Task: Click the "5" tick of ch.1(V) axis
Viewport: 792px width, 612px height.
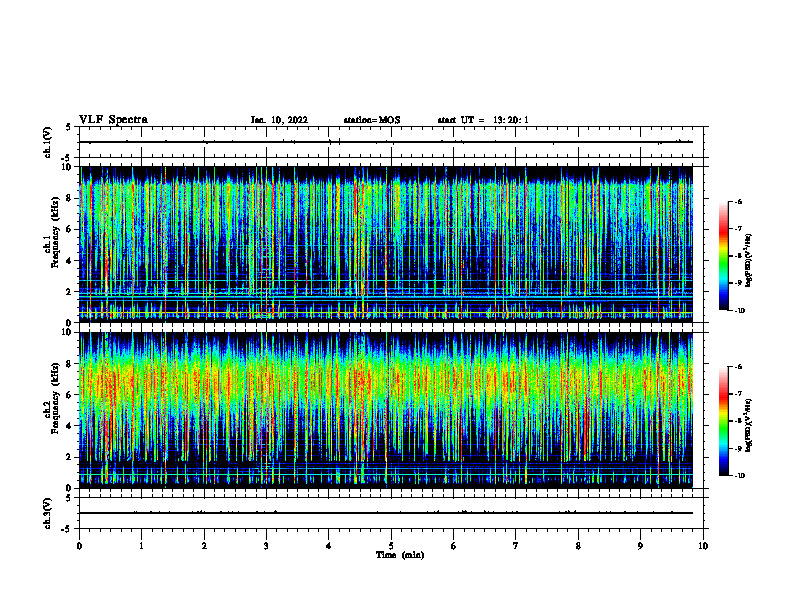Action: point(69,127)
